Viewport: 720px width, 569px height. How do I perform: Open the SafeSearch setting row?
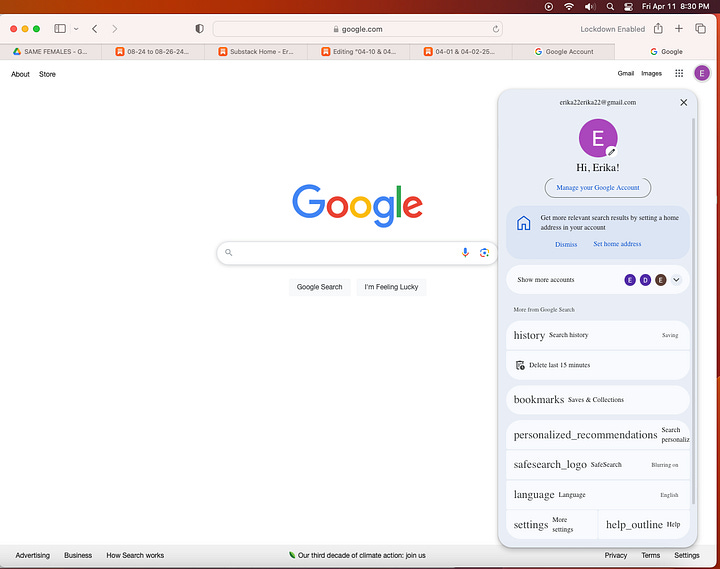tap(598, 465)
